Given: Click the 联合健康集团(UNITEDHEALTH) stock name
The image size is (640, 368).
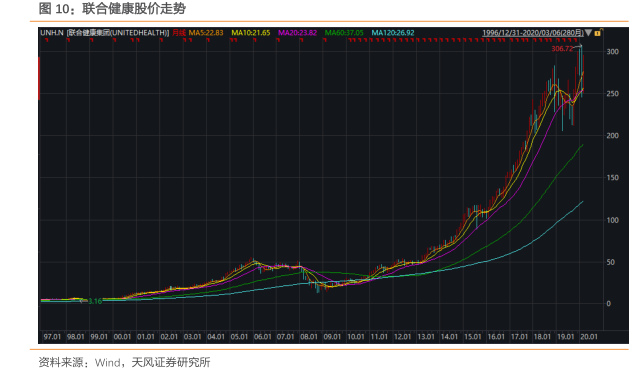Looking at the screenshot, I should (x=118, y=33).
